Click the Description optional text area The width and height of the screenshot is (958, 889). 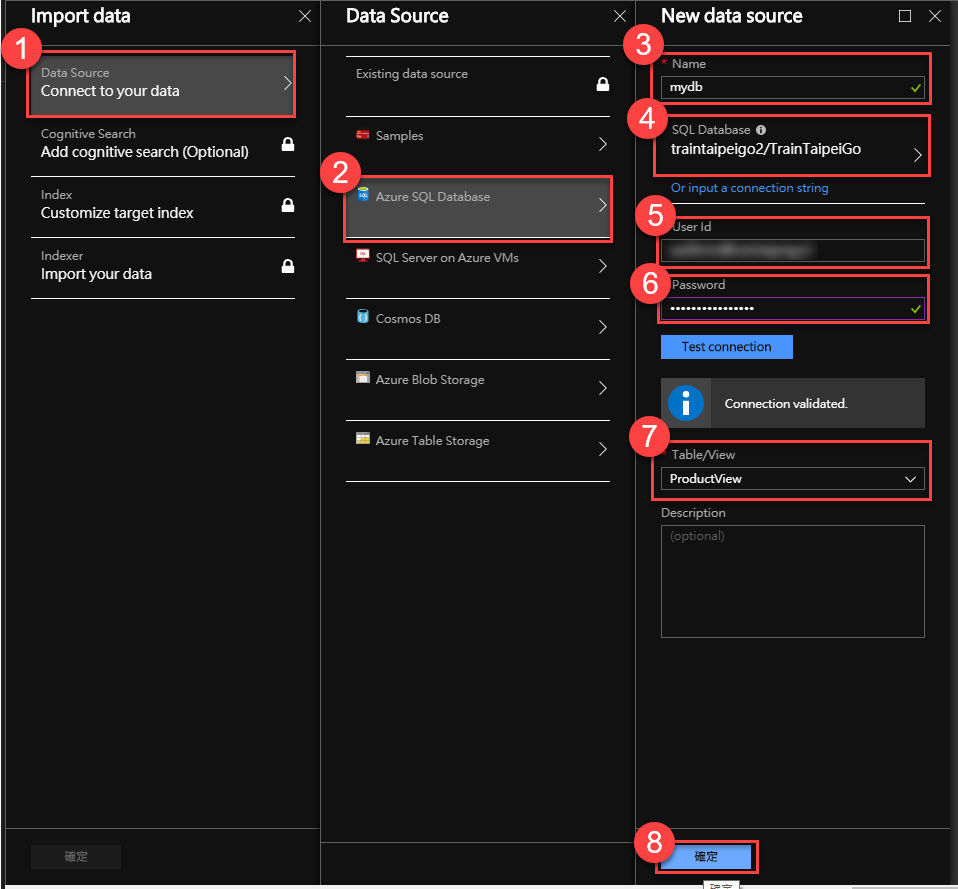(792, 582)
